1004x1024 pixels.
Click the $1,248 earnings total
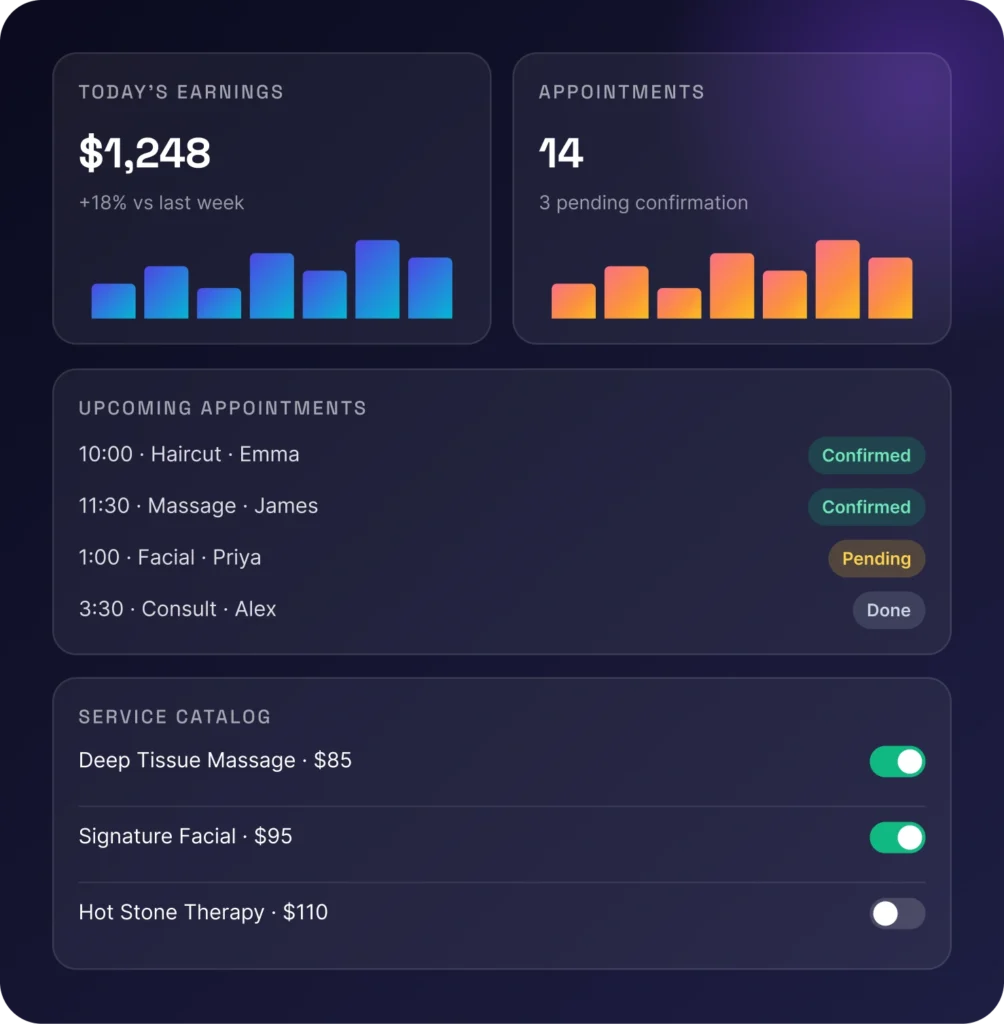[144, 153]
